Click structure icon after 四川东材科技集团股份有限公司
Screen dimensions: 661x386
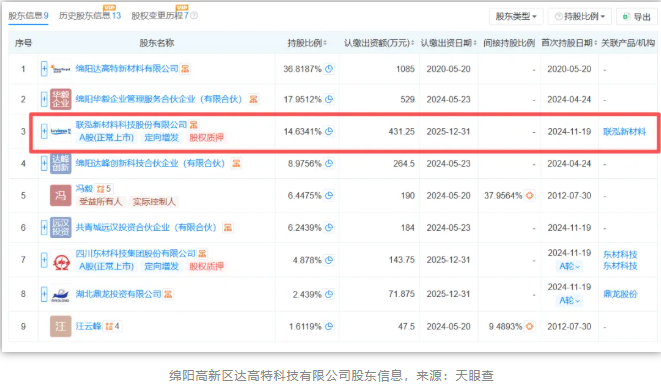(202, 254)
